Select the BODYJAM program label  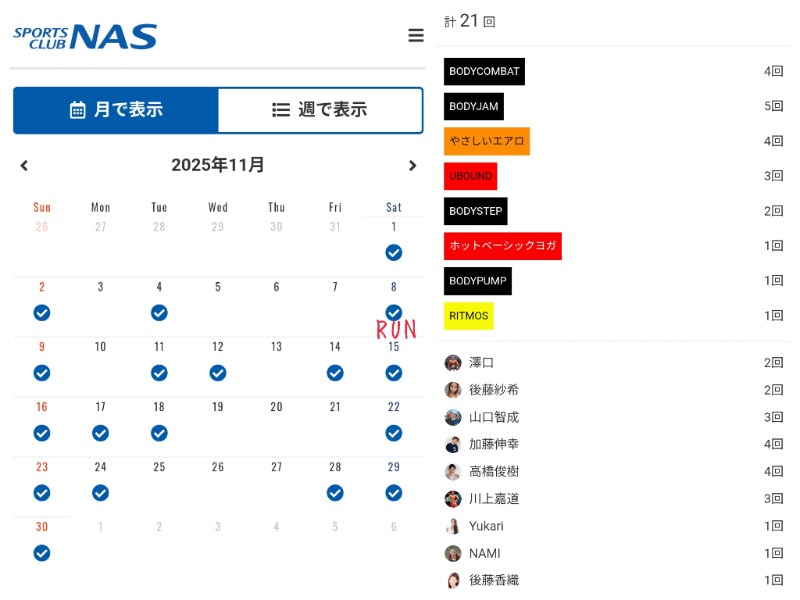click(x=474, y=106)
